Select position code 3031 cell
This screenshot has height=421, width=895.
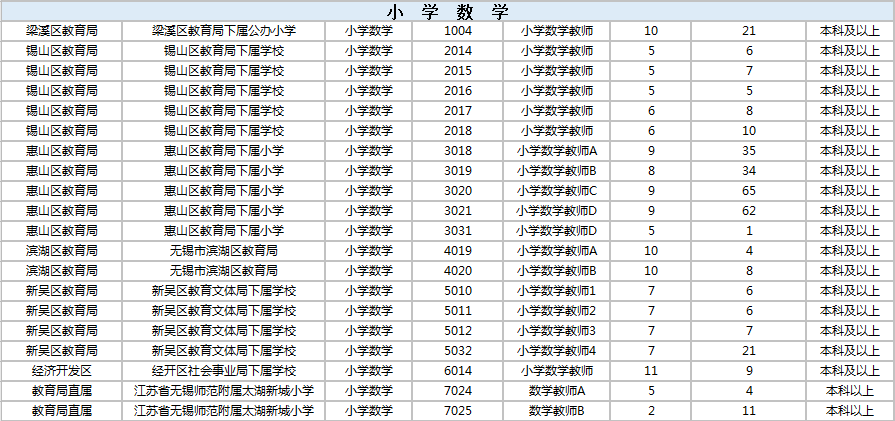pyautogui.click(x=457, y=231)
